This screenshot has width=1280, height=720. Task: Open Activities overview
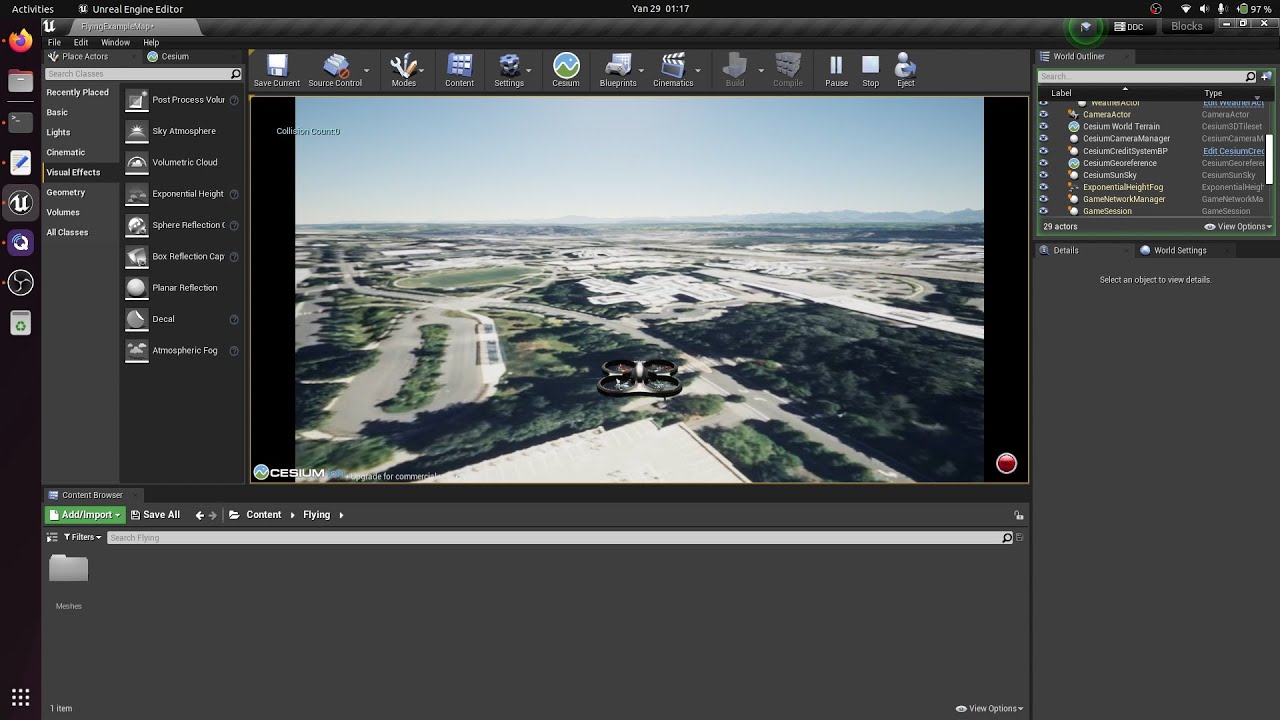(x=33, y=9)
